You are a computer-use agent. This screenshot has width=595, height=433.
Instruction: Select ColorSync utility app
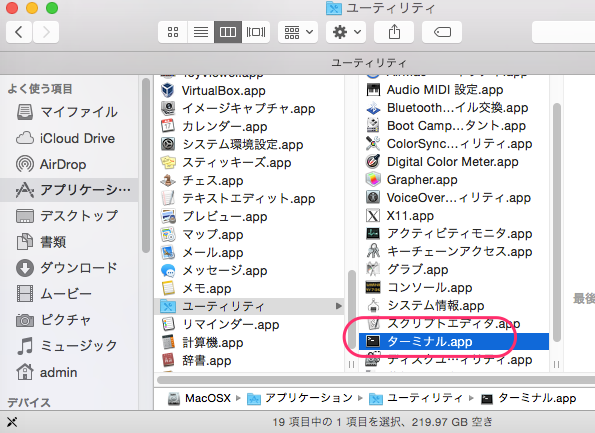(454, 144)
